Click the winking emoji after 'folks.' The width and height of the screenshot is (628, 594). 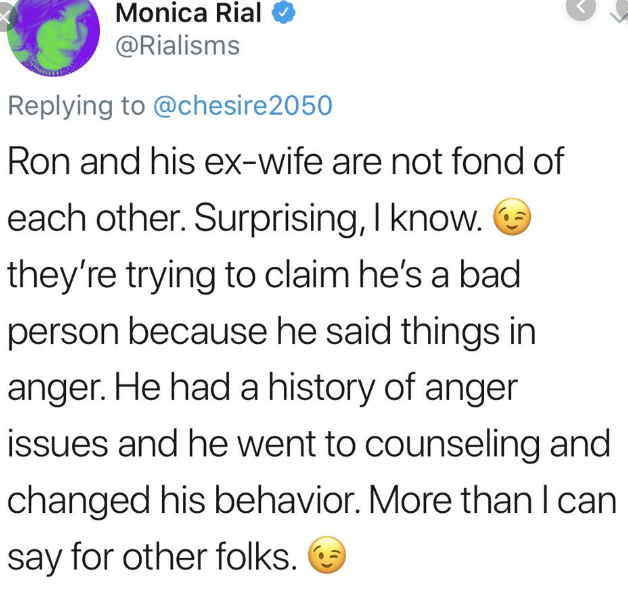(x=327, y=554)
